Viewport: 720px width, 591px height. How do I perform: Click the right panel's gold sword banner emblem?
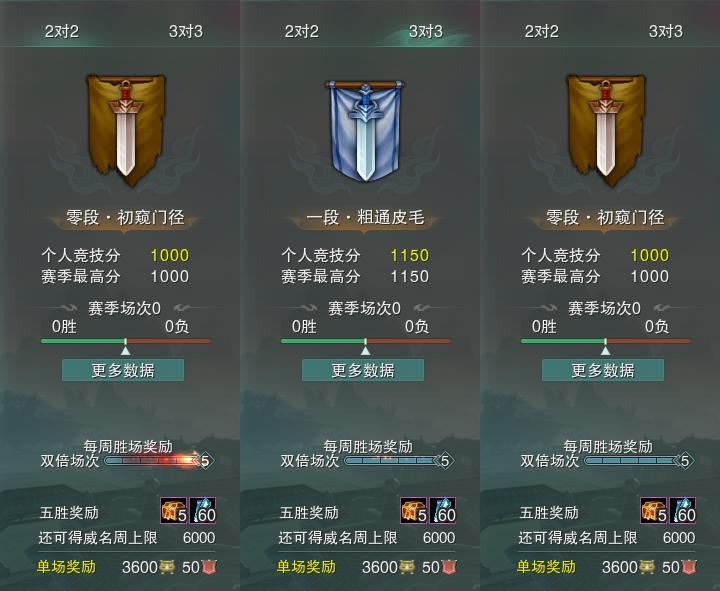606,130
